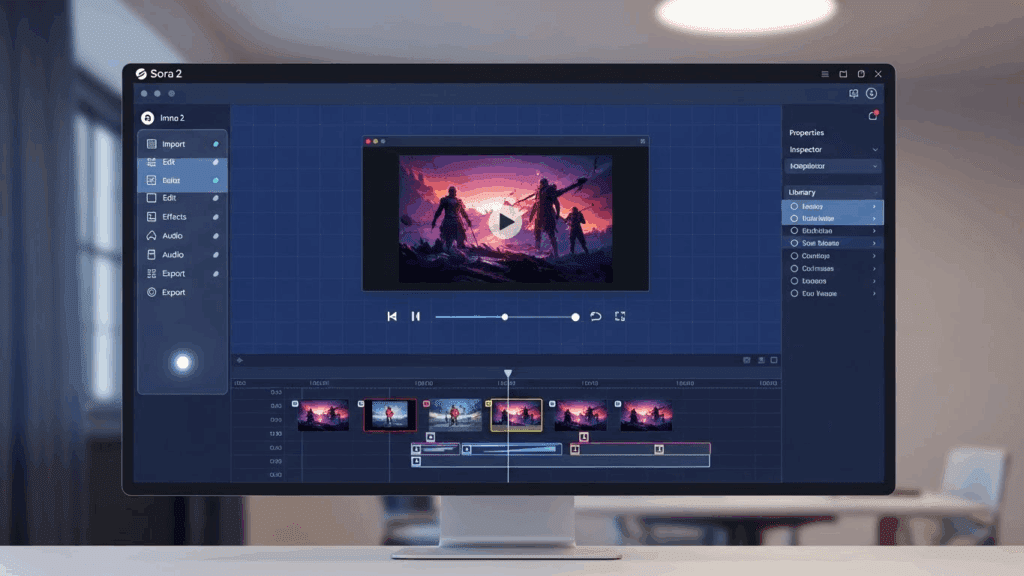
Task: Toggle fullscreen preview icon
Action: tap(620, 316)
